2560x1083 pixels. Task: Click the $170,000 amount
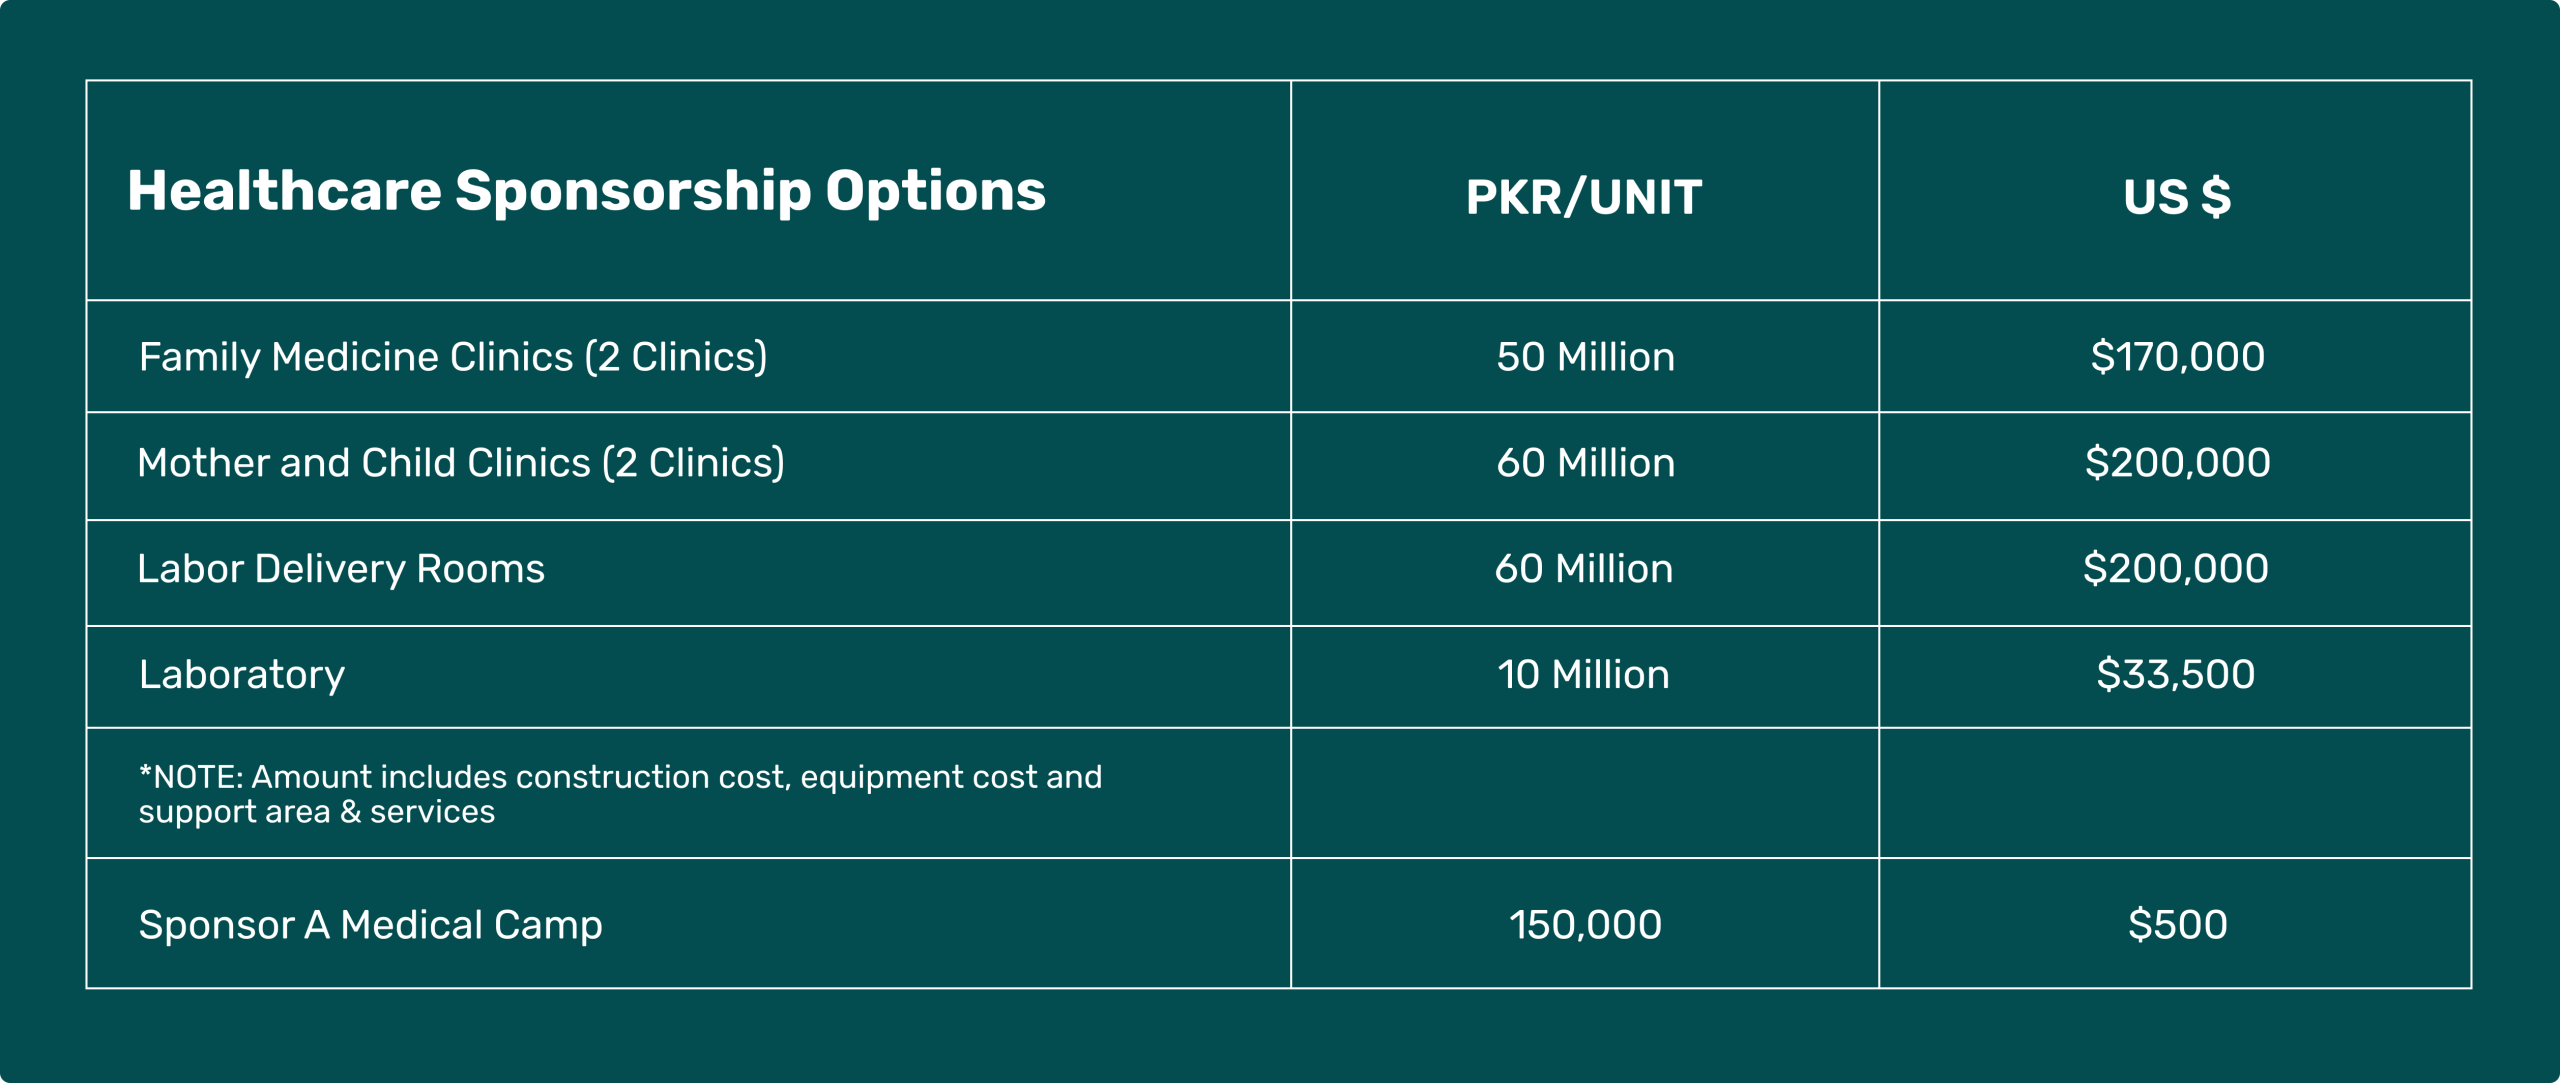[x=2177, y=357]
